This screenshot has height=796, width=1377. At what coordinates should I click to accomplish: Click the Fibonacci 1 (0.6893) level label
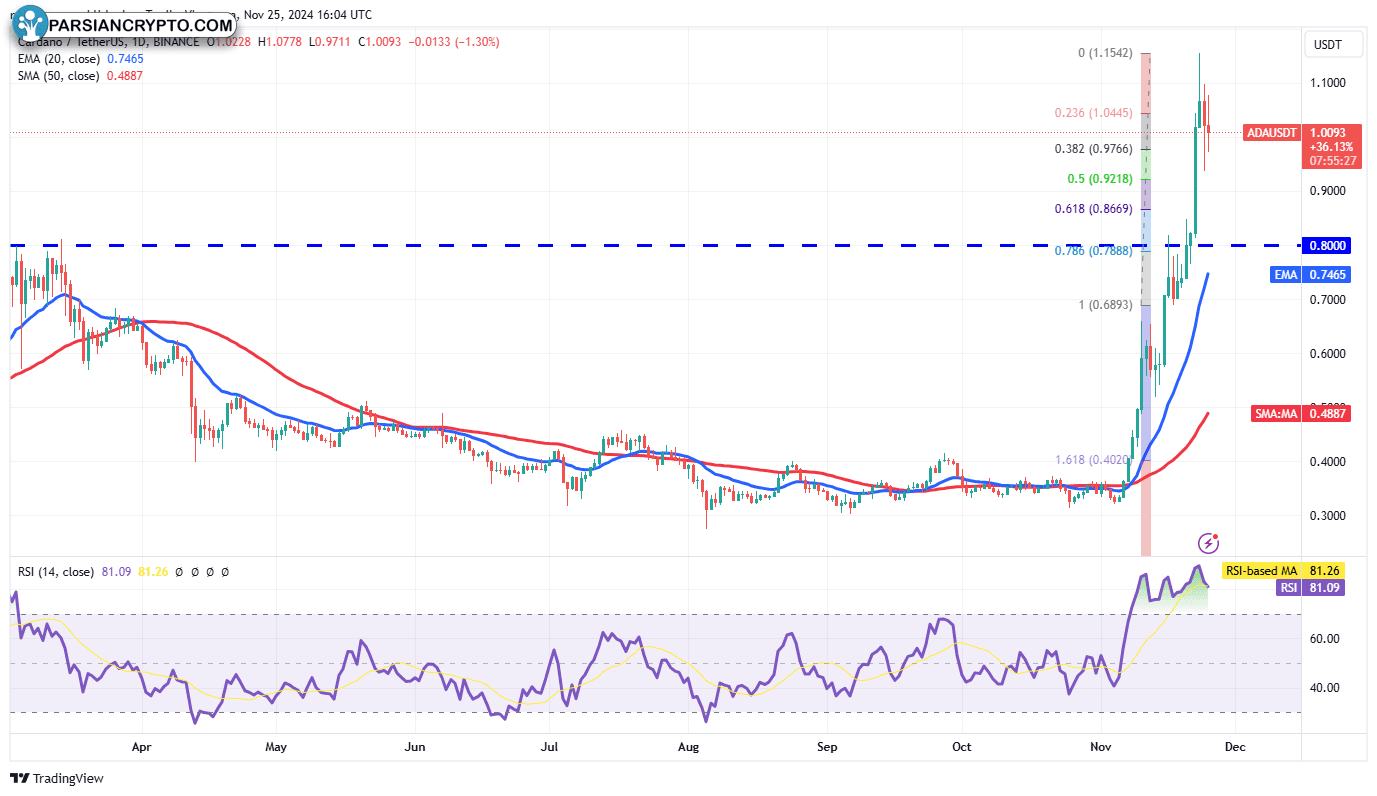pos(1106,305)
